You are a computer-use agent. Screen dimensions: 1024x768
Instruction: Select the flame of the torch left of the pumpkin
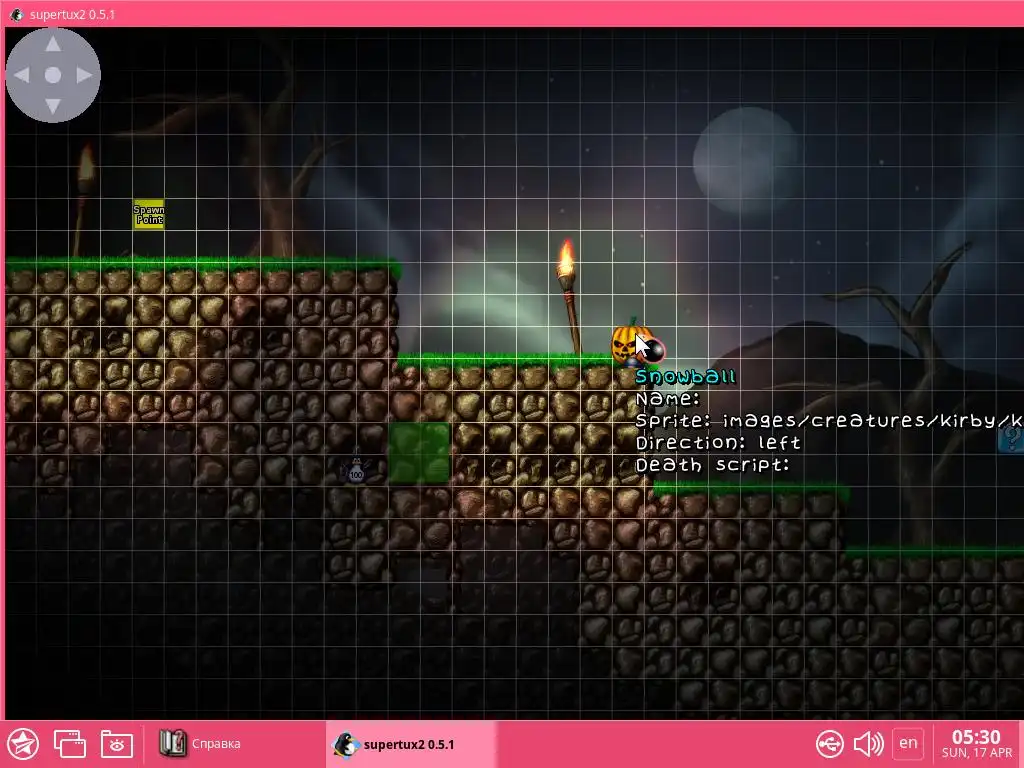point(566,257)
